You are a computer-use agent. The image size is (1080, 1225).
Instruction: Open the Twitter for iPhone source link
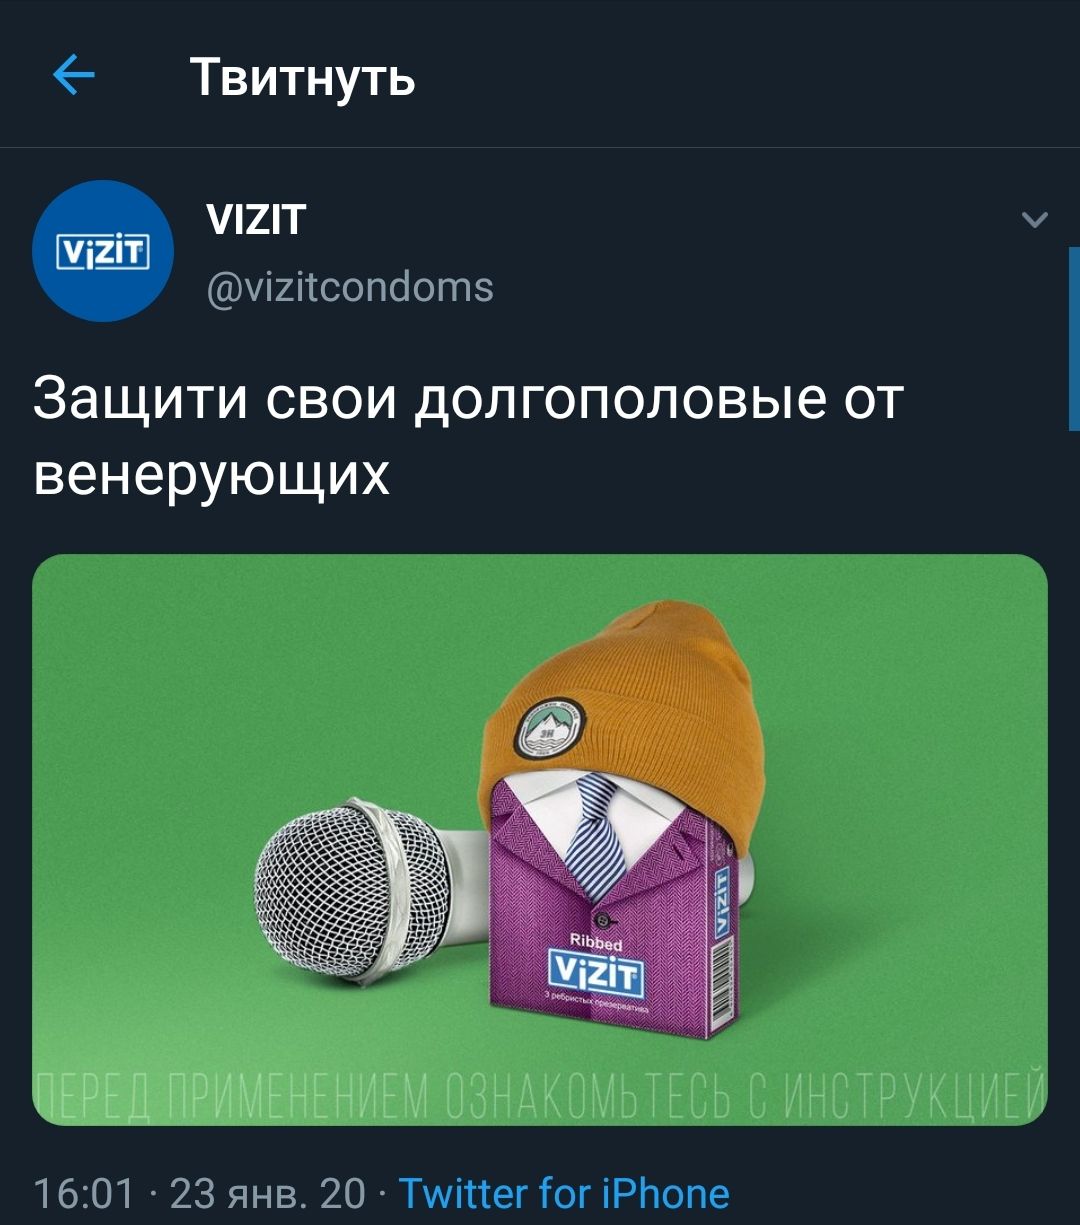point(564,1193)
